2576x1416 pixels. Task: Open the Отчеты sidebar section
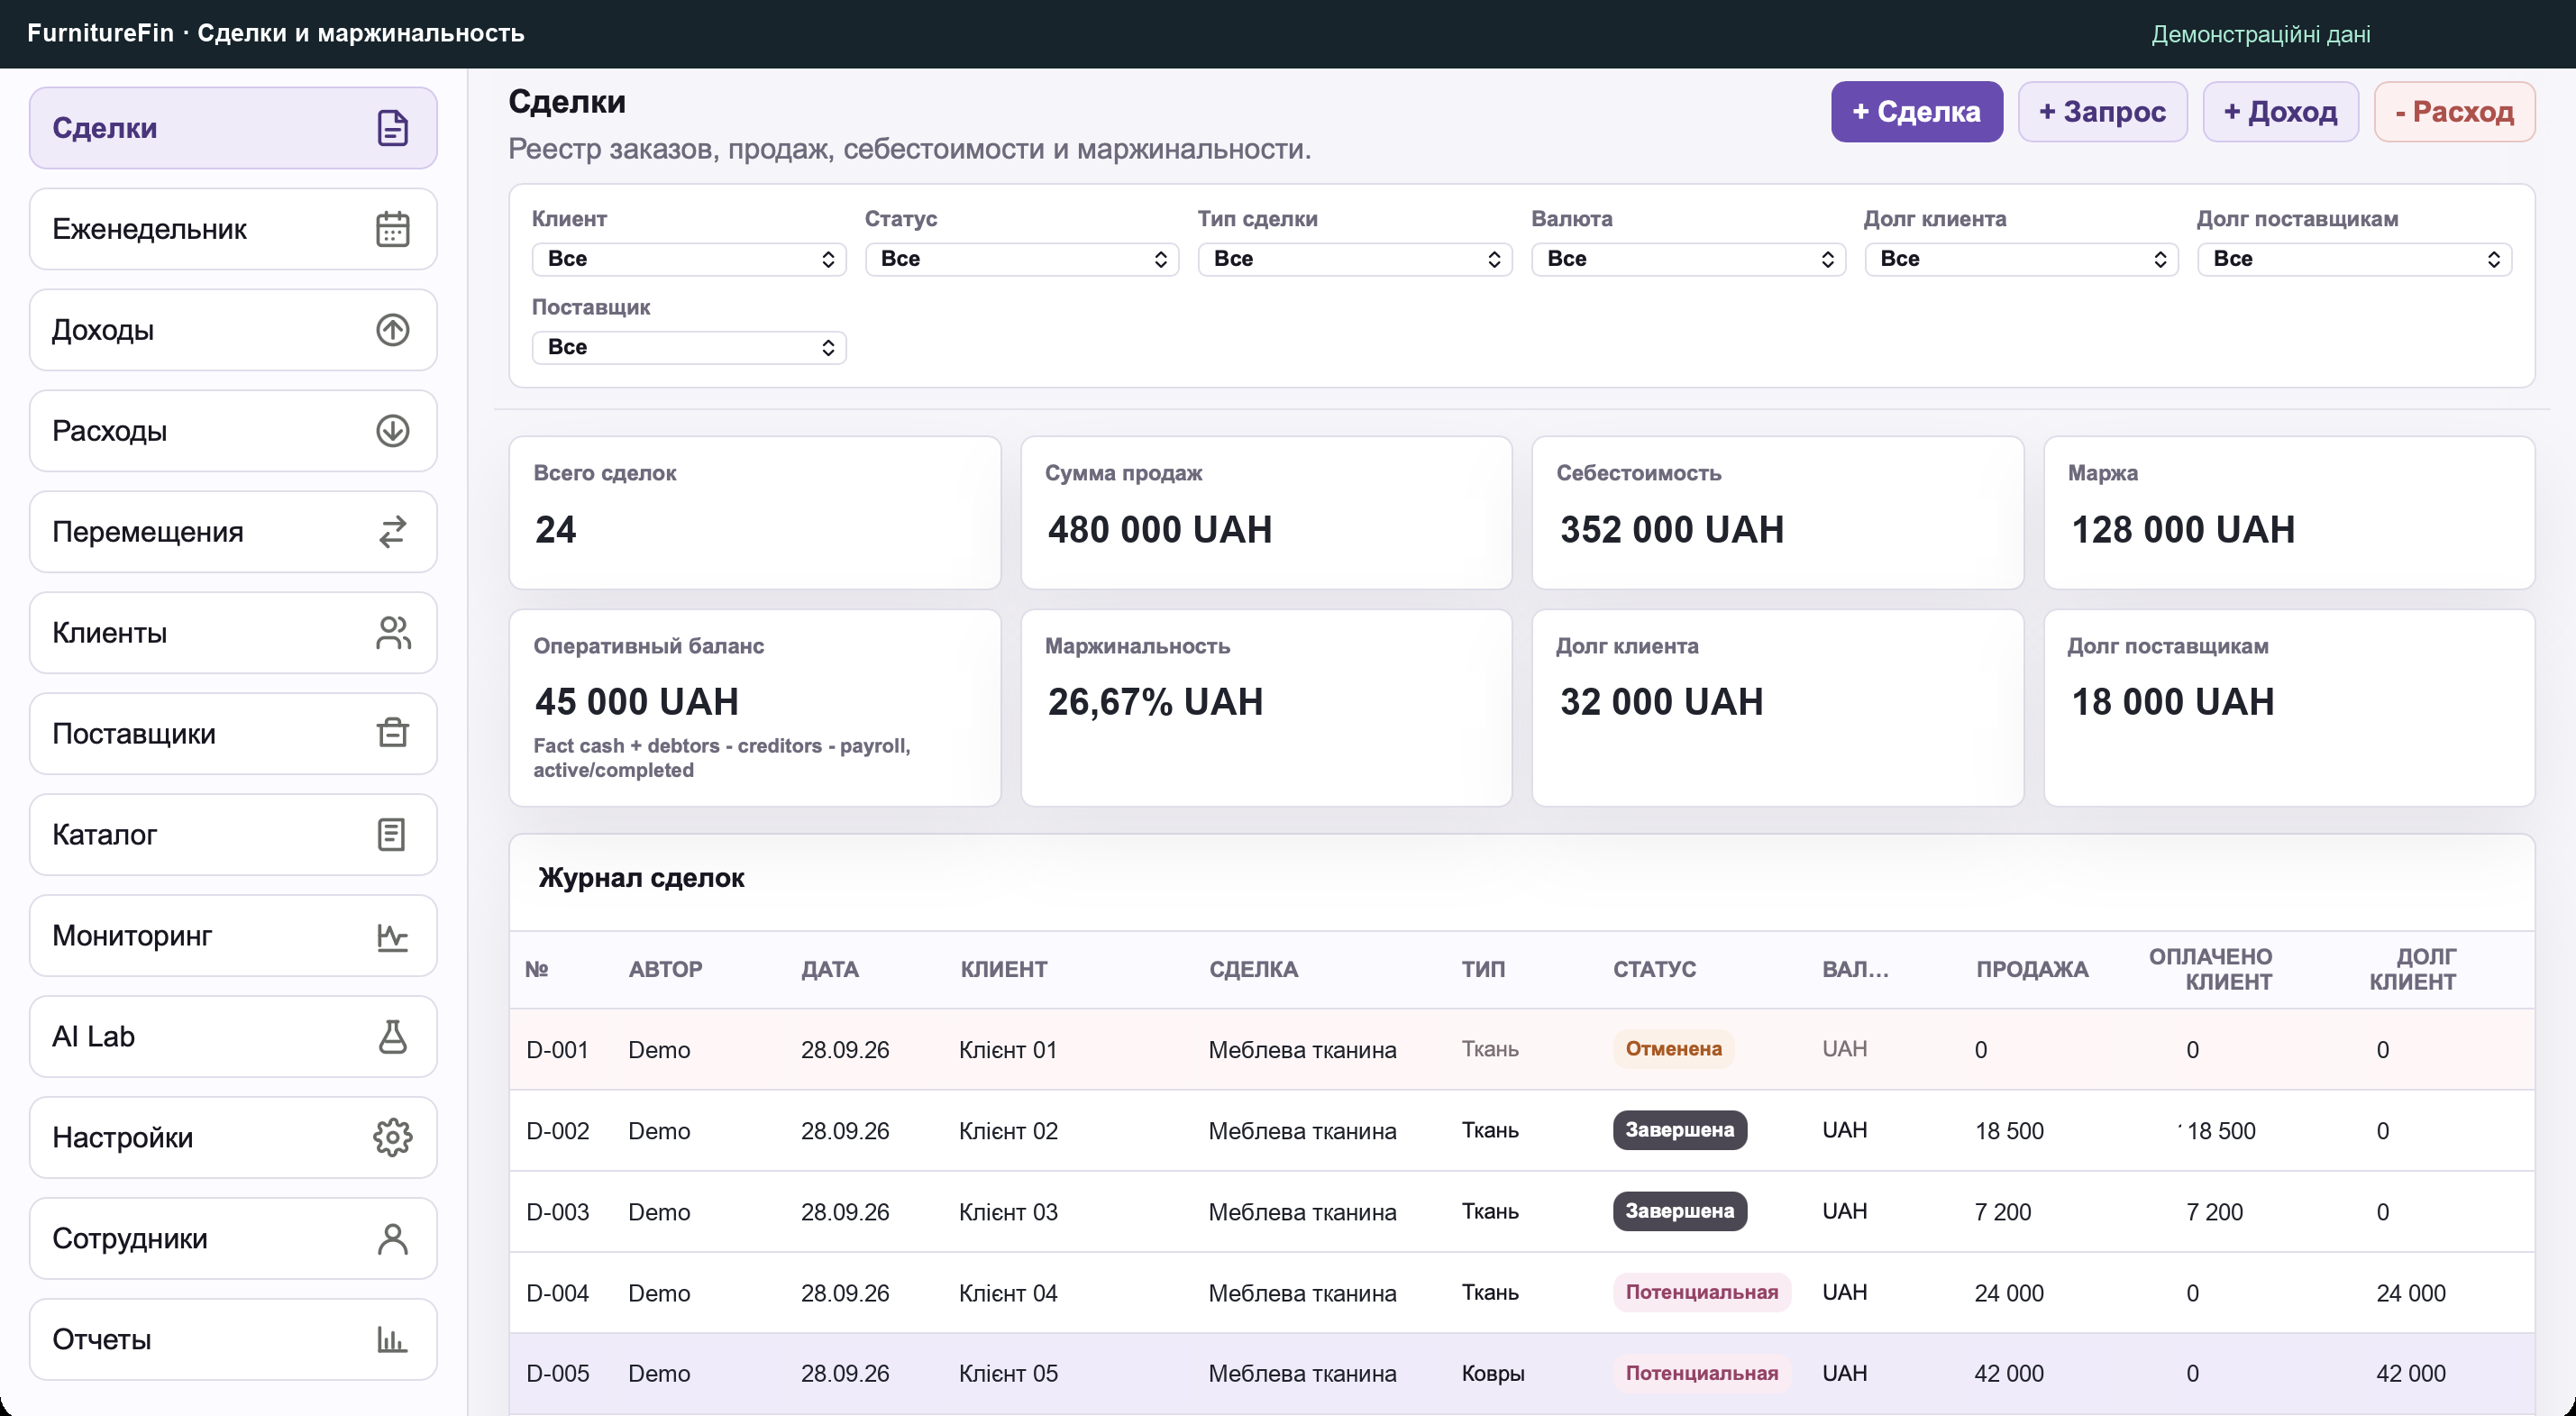pyautogui.click(x=233, y=1340)
